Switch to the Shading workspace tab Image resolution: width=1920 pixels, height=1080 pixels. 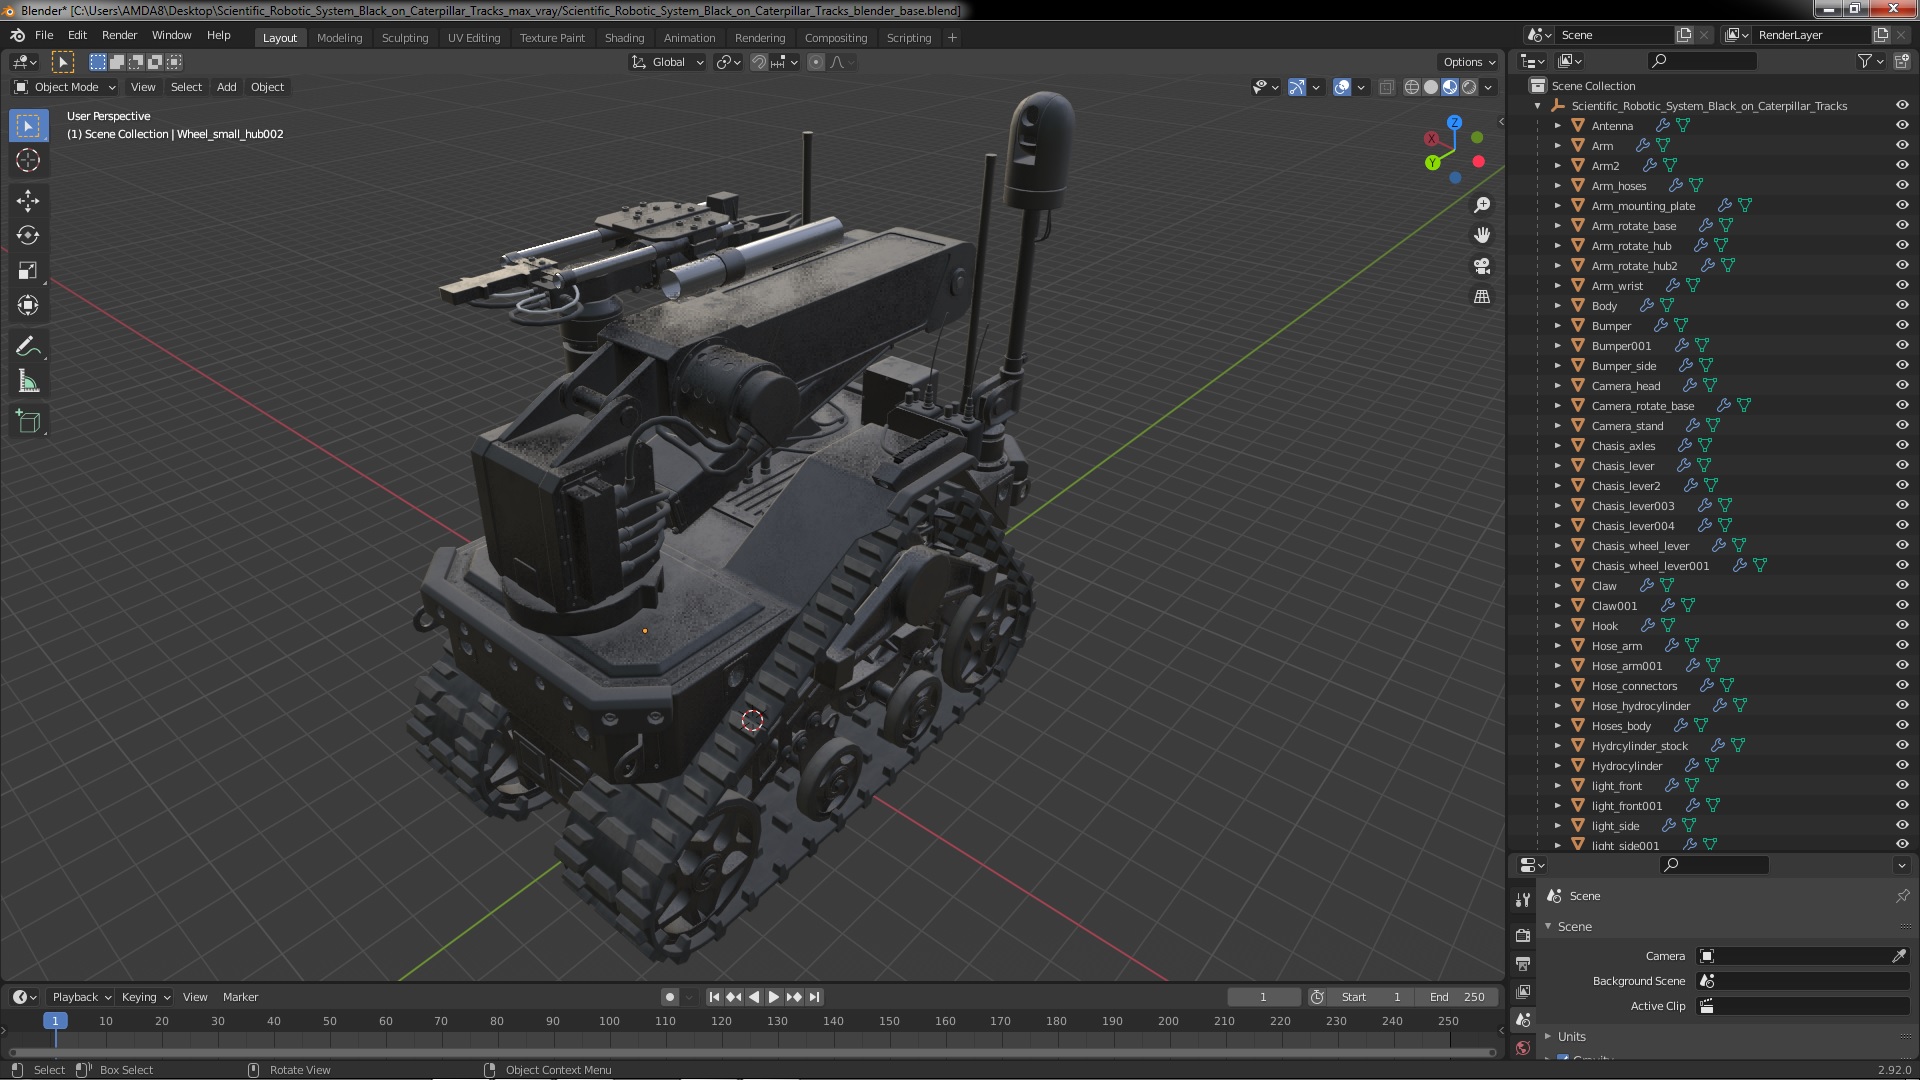624,38
